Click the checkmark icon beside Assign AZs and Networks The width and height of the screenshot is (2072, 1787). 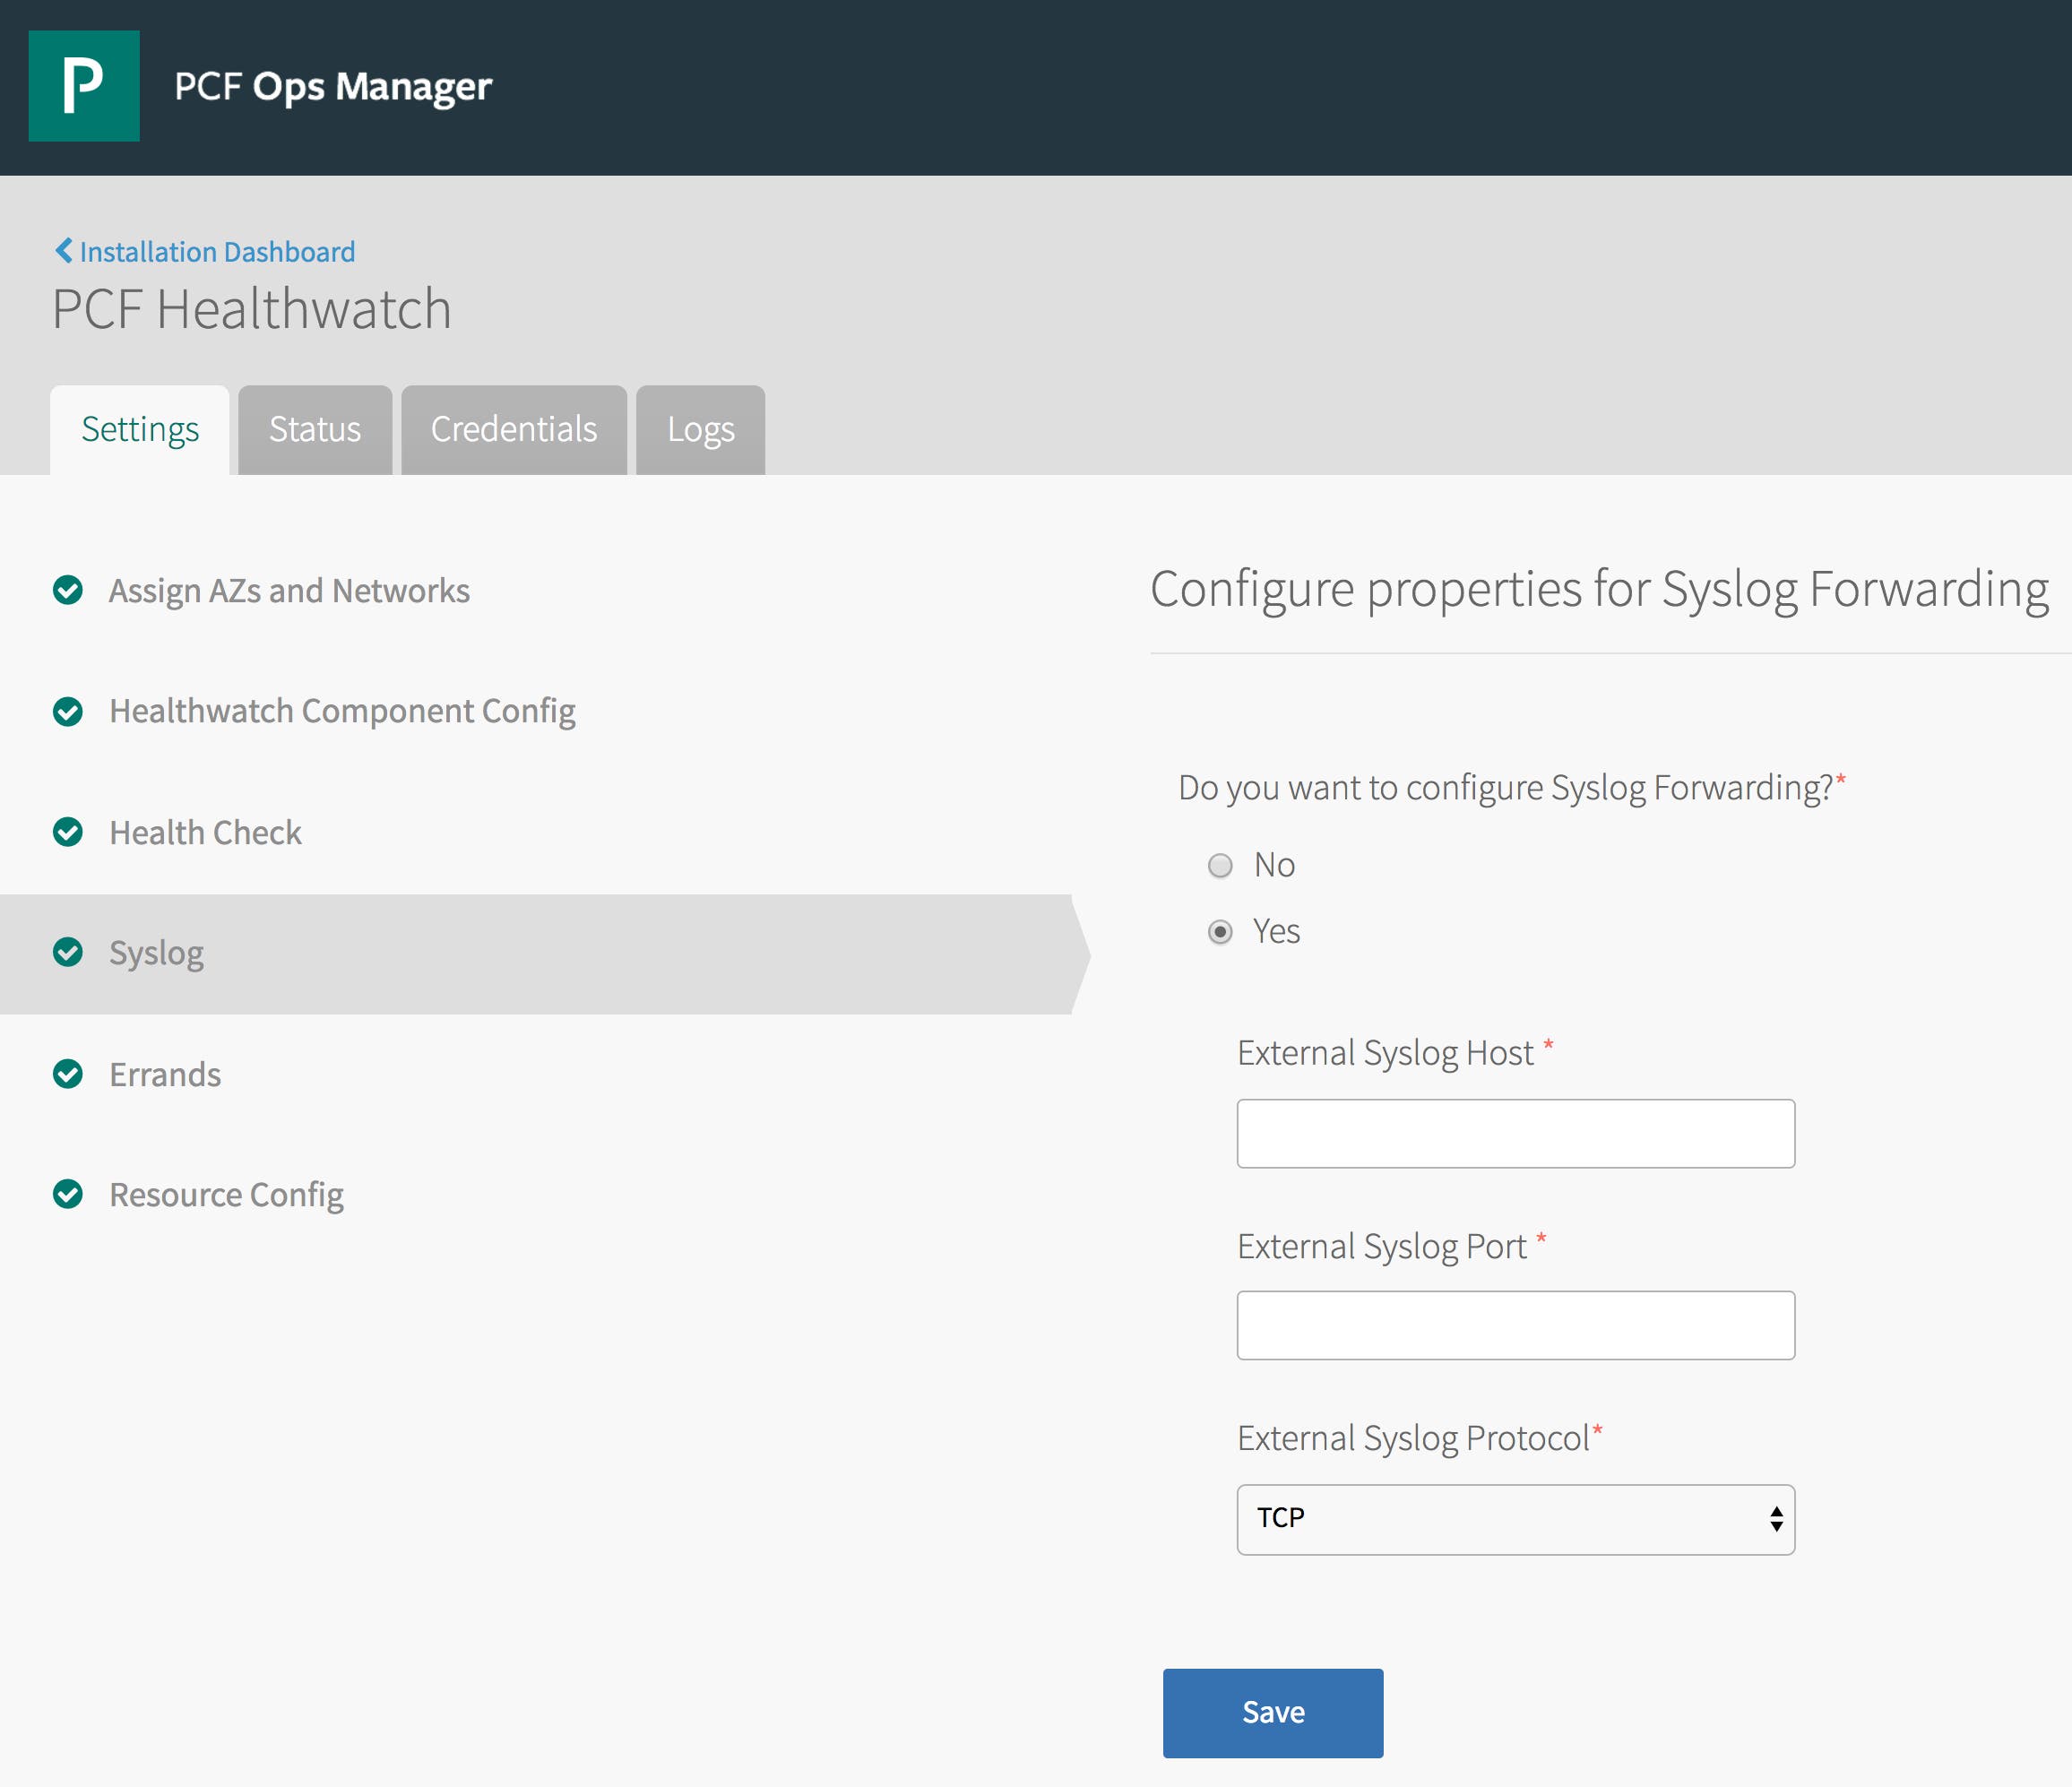(68, 590)
